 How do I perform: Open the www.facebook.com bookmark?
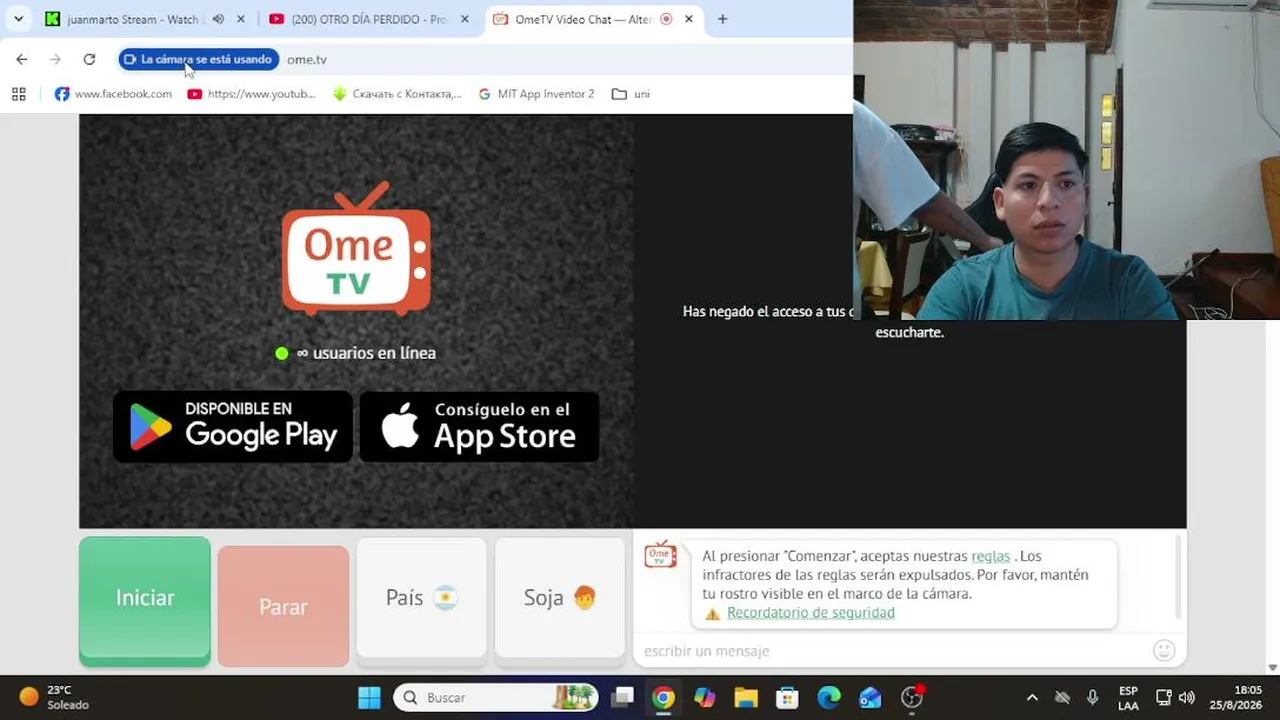pos(113,94)
